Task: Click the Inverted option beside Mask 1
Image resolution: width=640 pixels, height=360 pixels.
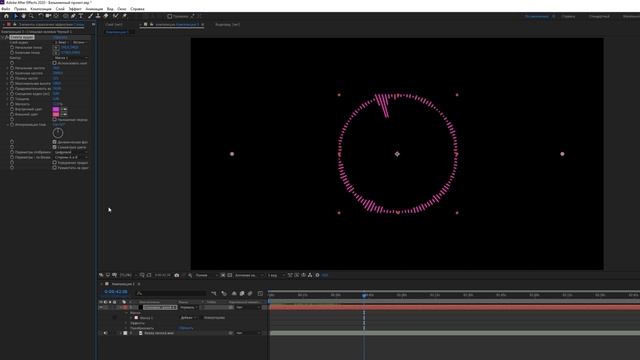Action: click(x=214, y=318)
